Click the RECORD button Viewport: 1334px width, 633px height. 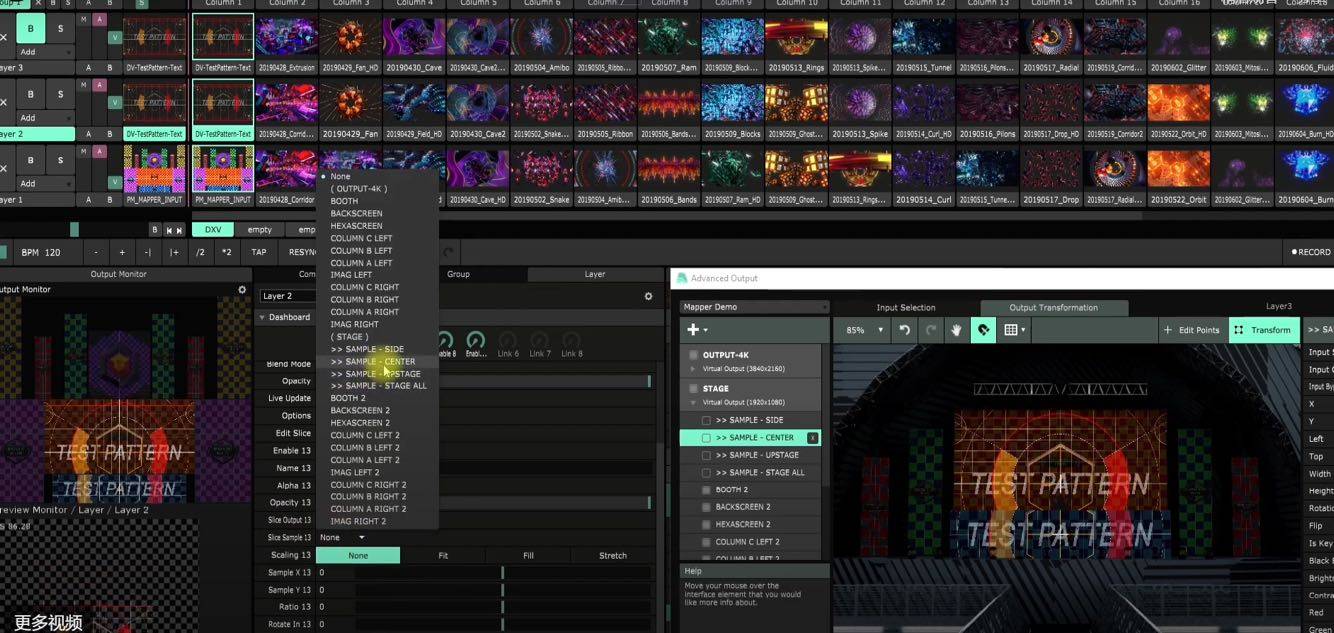tap(1311, 253)
